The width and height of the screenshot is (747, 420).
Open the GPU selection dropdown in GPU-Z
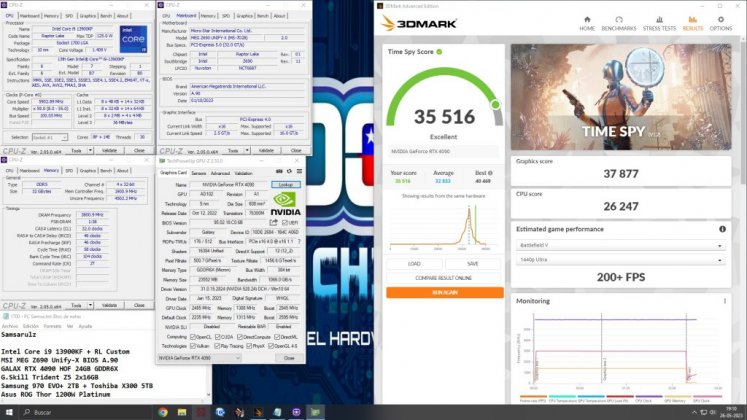199,358
